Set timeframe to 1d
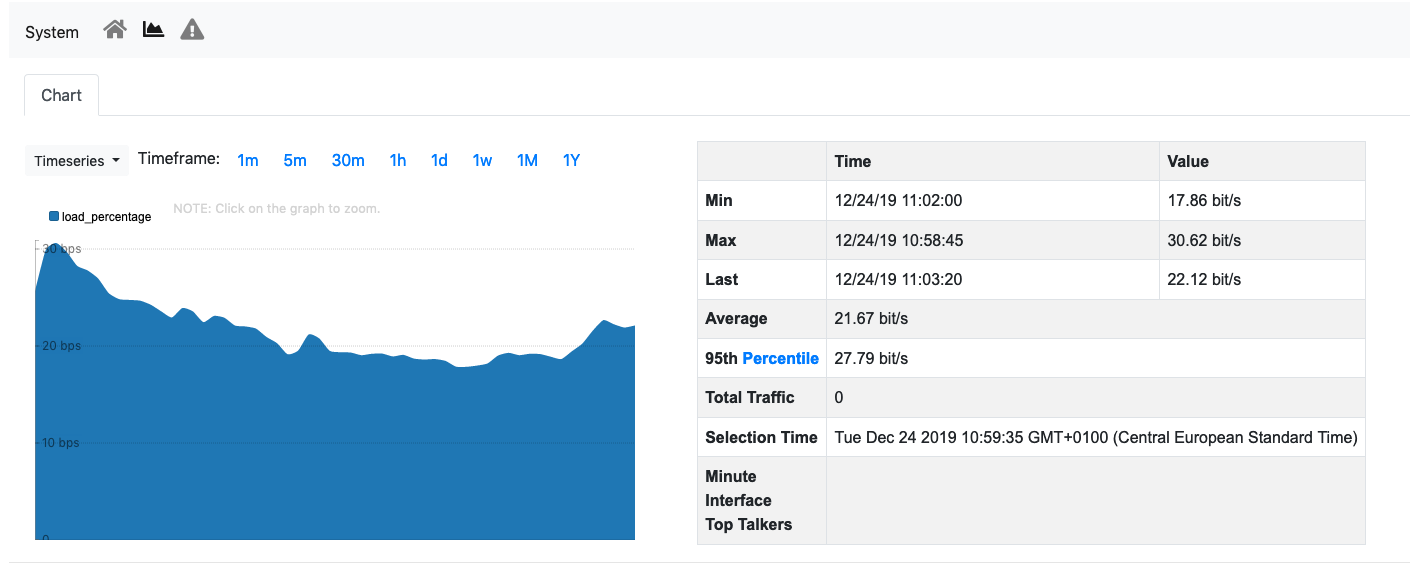 click(439, 160)
